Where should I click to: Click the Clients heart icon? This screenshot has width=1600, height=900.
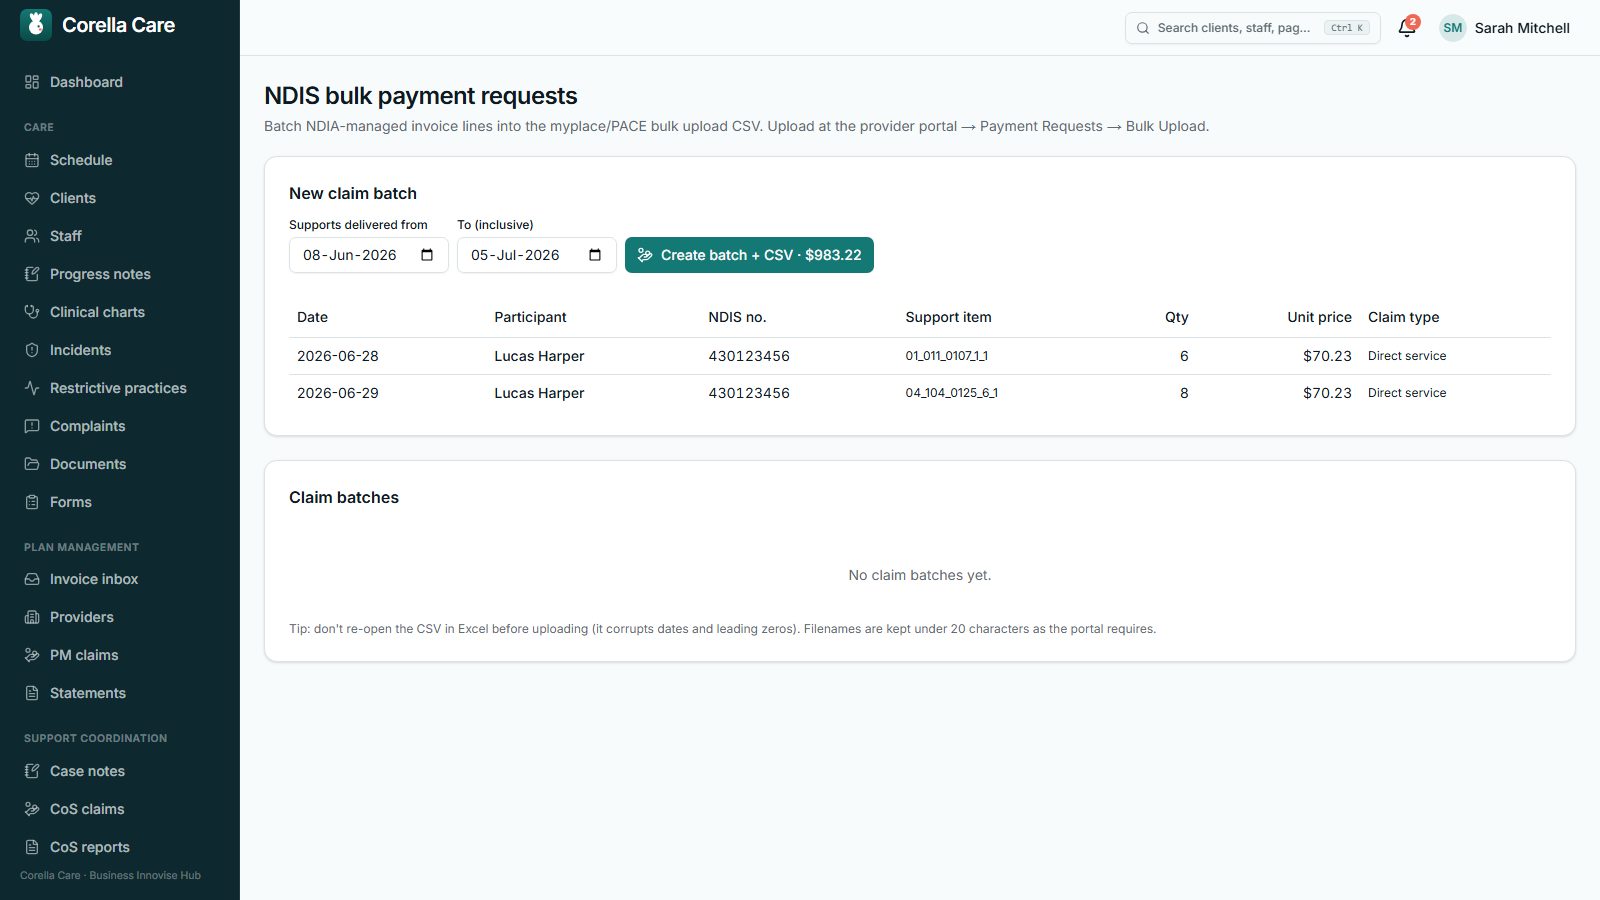32,198
